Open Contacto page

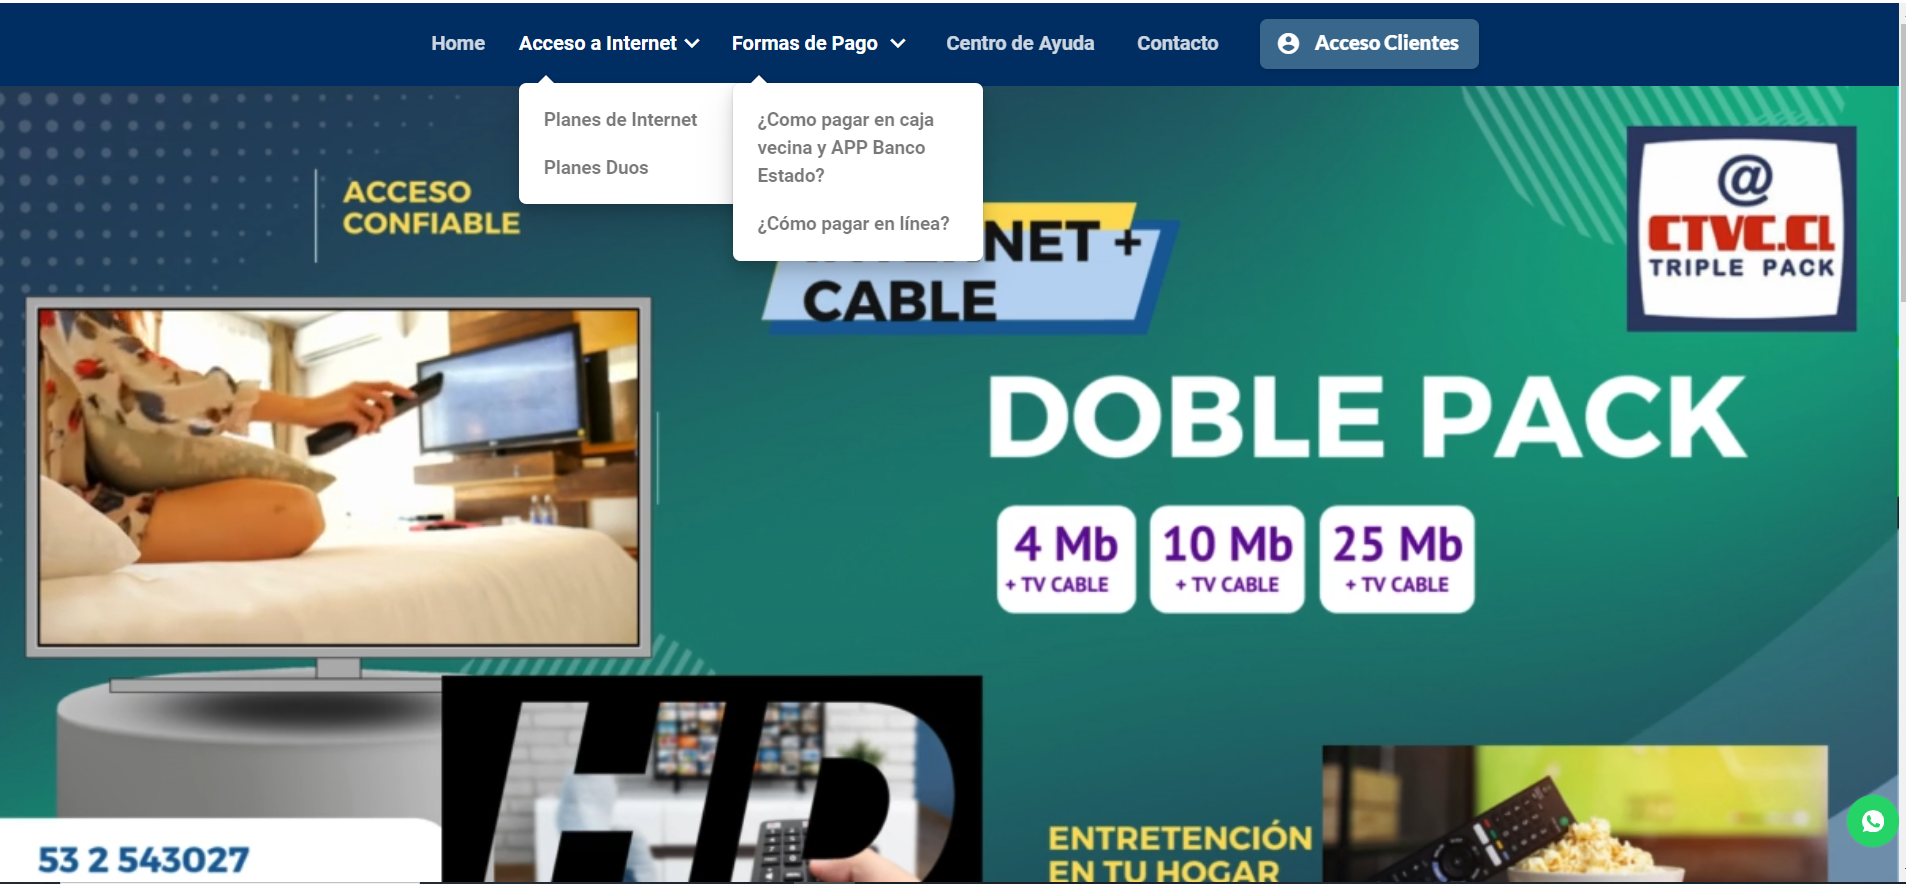(x=1177, y=43)
